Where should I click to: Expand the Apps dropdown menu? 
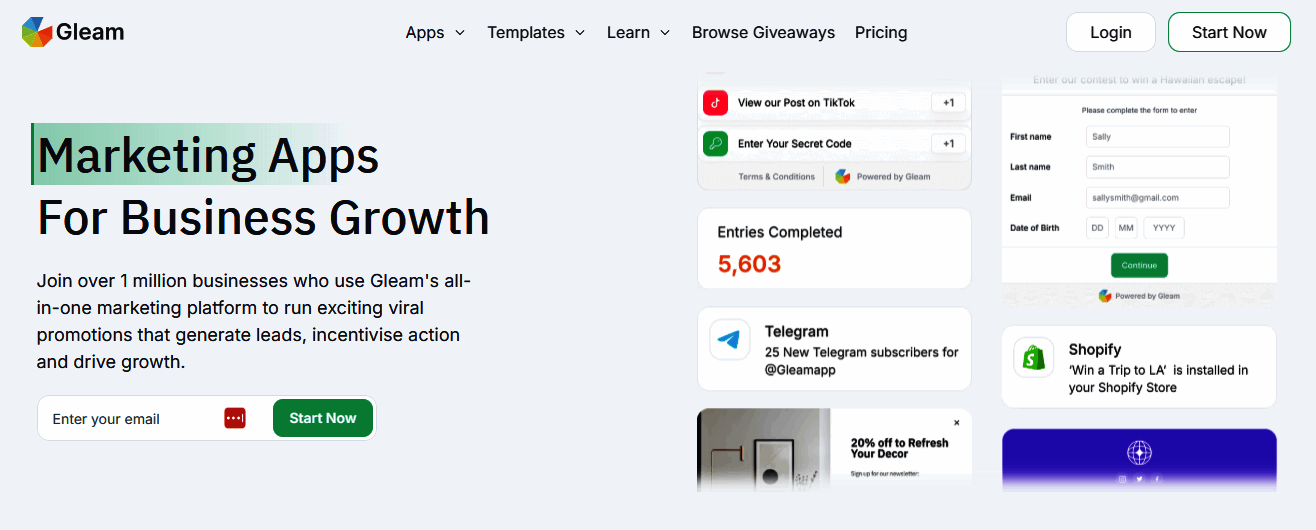[435, 32]
